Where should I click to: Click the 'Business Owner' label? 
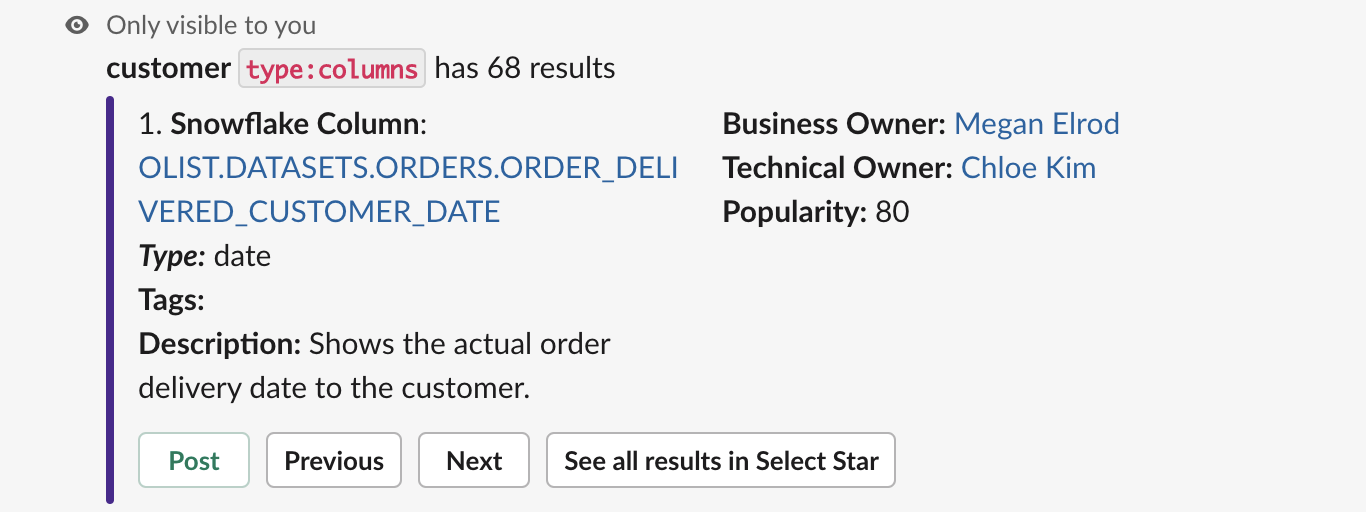click(x=834, y=124)
